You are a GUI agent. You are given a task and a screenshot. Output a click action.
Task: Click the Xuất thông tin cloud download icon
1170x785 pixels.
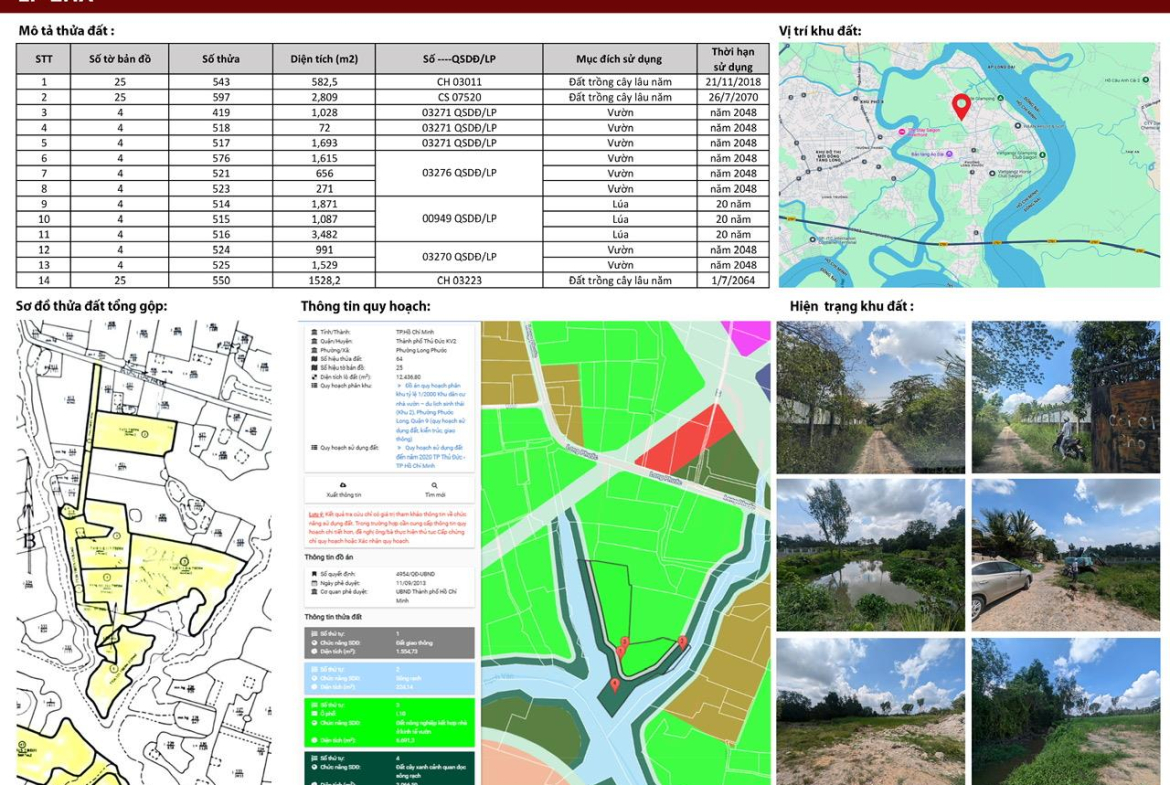click(344, 485)
